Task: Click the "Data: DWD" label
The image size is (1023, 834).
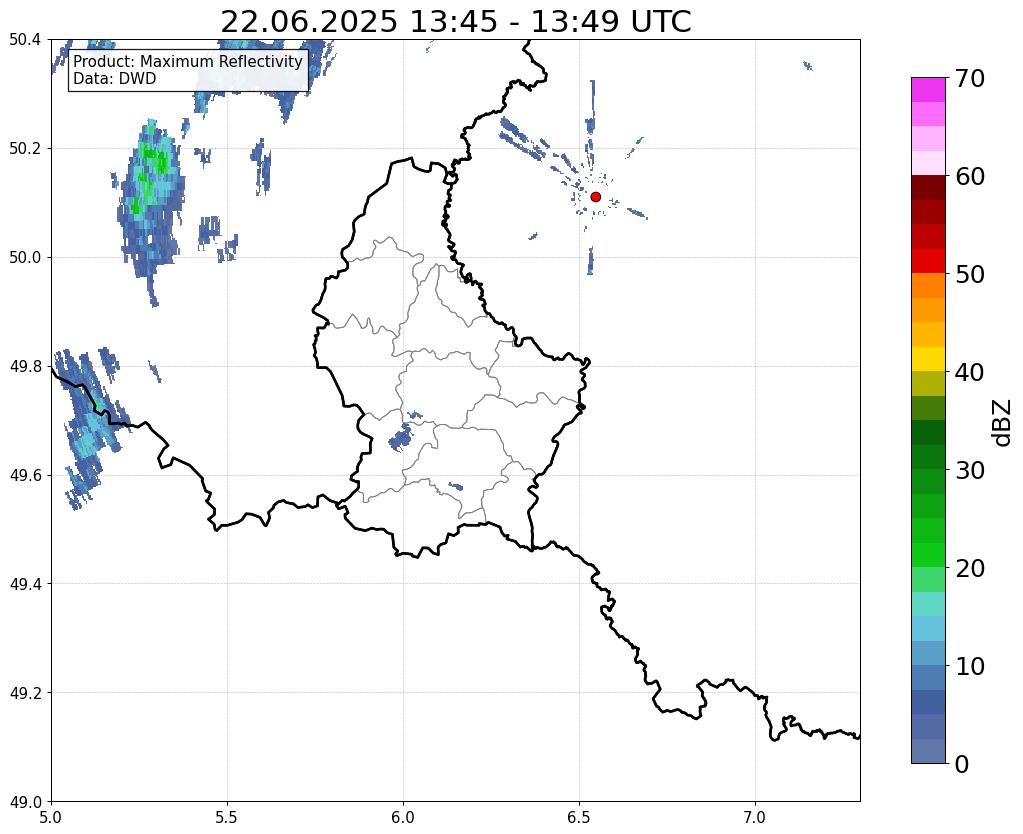Action: click(x=115, y=79)
